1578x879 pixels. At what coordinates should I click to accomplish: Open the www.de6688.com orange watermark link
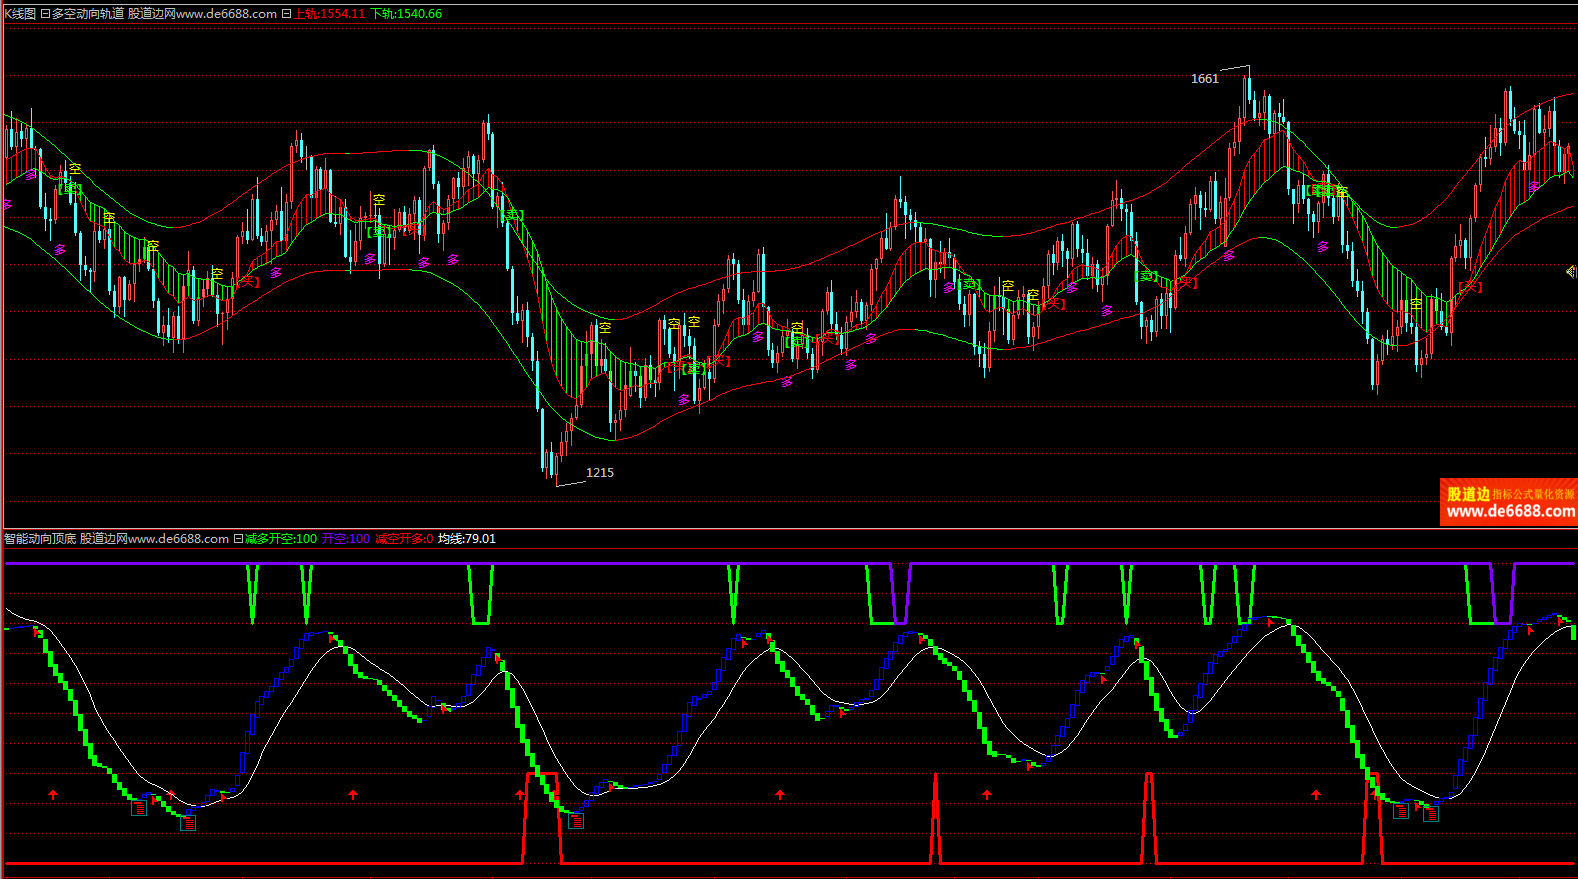(1510, 511)
